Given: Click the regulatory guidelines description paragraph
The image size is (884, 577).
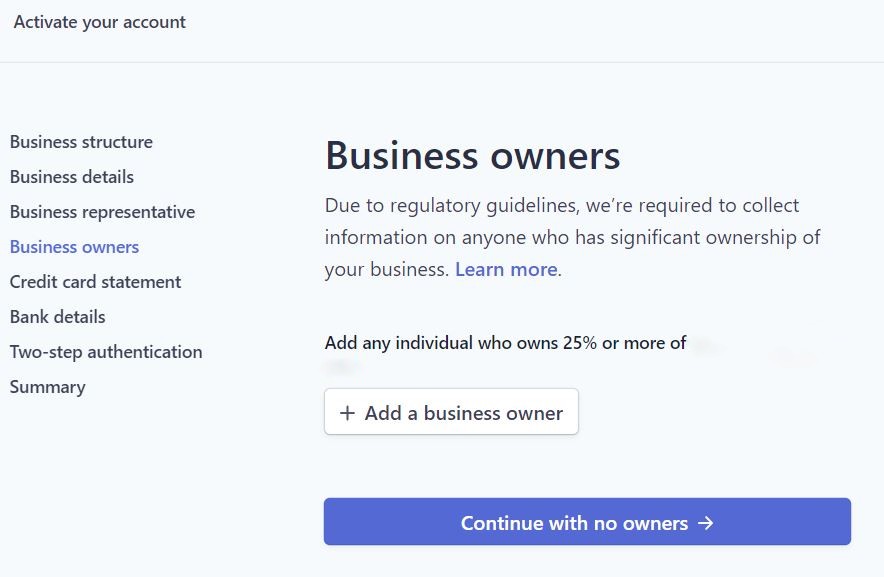Looking at the screenshot, I should [573, 237].
